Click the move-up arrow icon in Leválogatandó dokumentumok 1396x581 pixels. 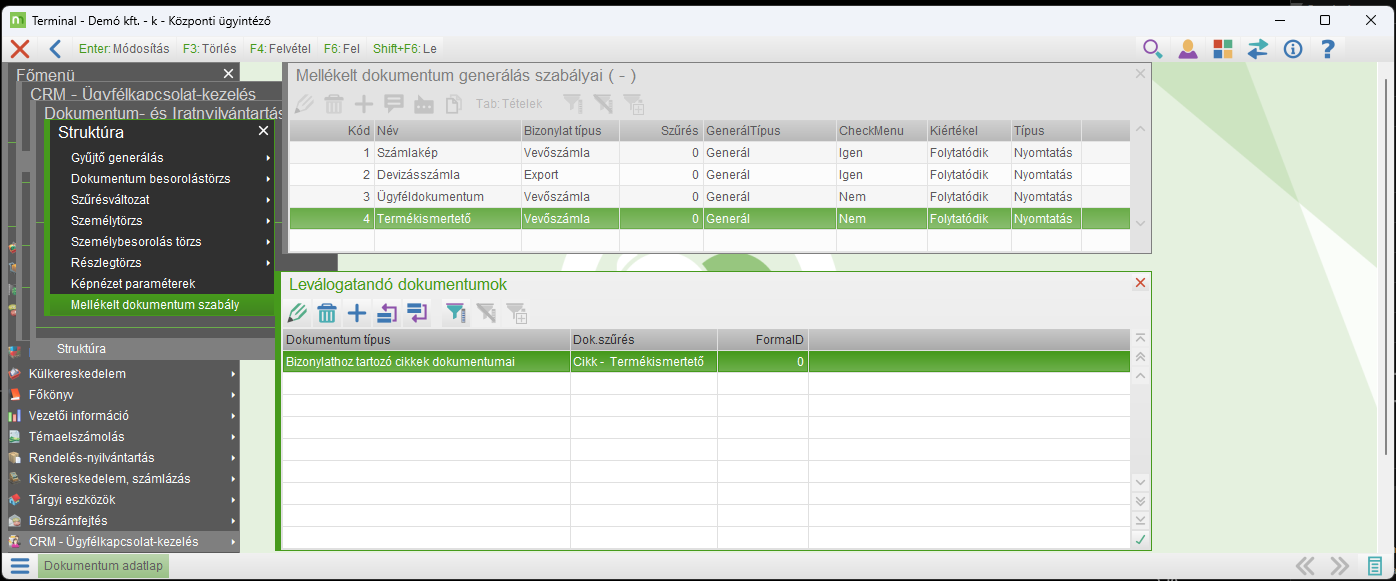point(387,313)
